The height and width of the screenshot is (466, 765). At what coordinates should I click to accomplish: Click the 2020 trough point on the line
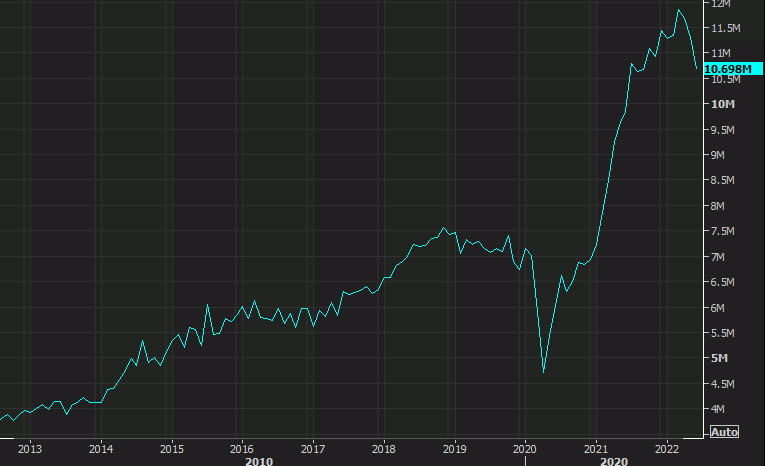tap(544, 372)
